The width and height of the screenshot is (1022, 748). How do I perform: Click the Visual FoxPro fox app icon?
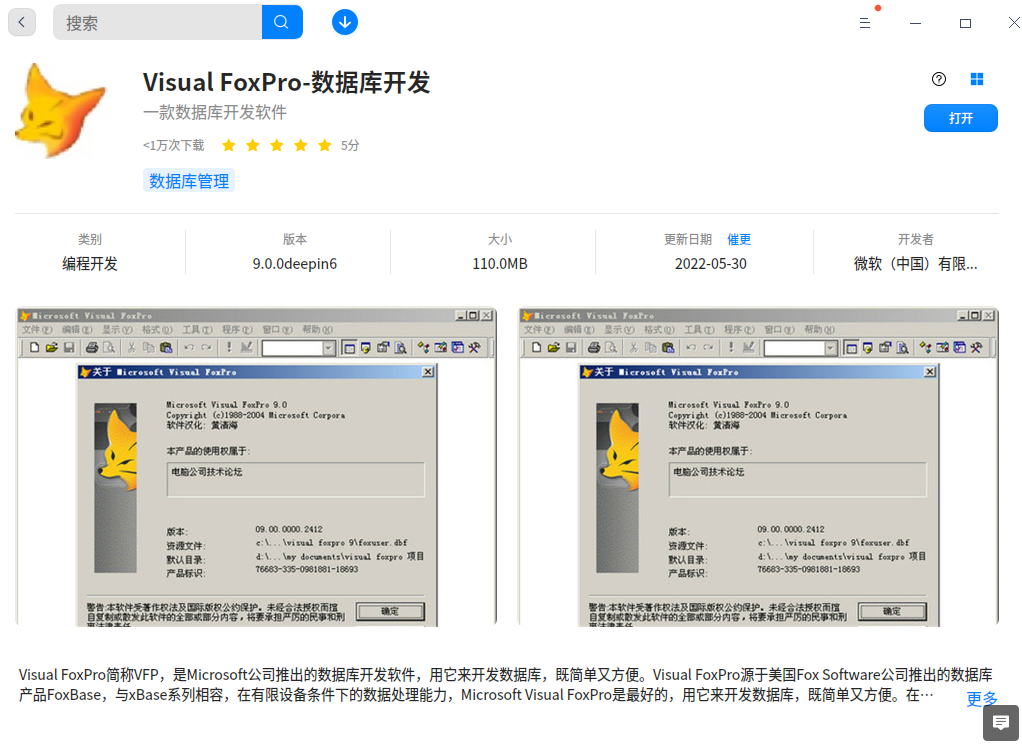(61, 111)
